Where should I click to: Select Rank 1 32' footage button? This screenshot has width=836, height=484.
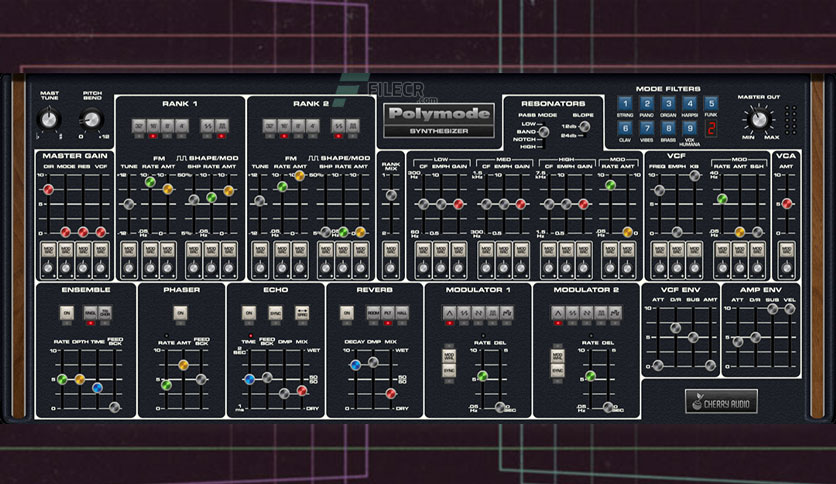pos(139,126)
